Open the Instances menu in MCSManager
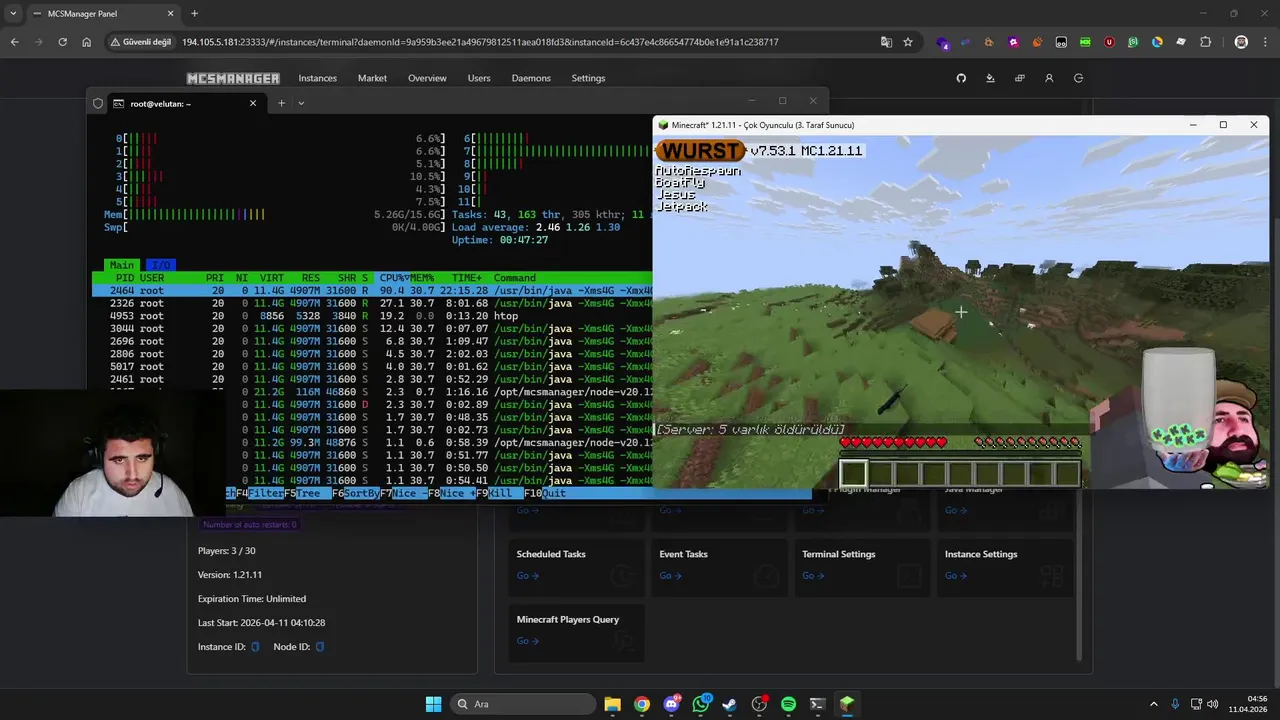Viewport: 1280px width, 720px height. (x=317, y=78)
